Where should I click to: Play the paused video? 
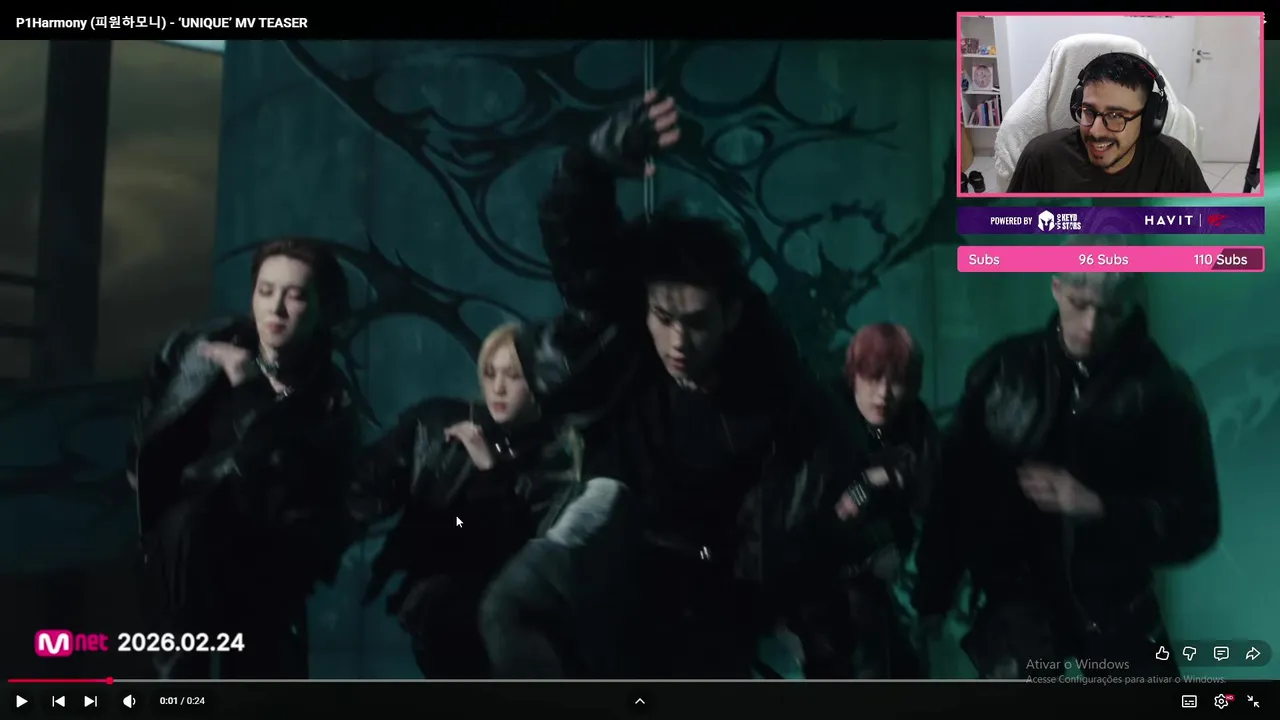pos(21,701)
